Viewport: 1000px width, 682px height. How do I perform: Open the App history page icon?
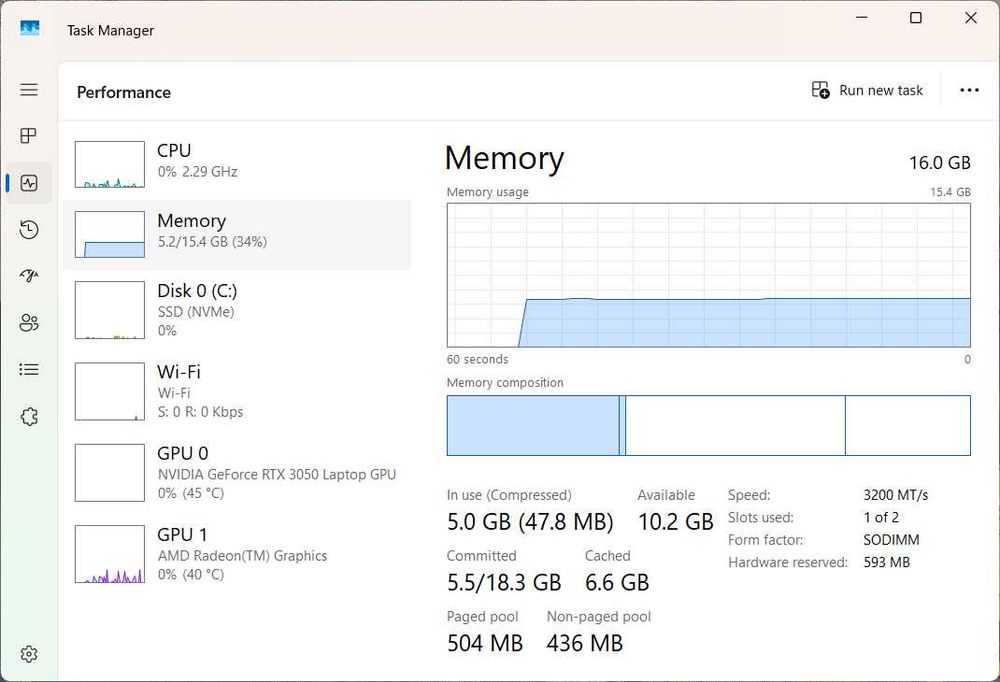click(x=29, y=230)
